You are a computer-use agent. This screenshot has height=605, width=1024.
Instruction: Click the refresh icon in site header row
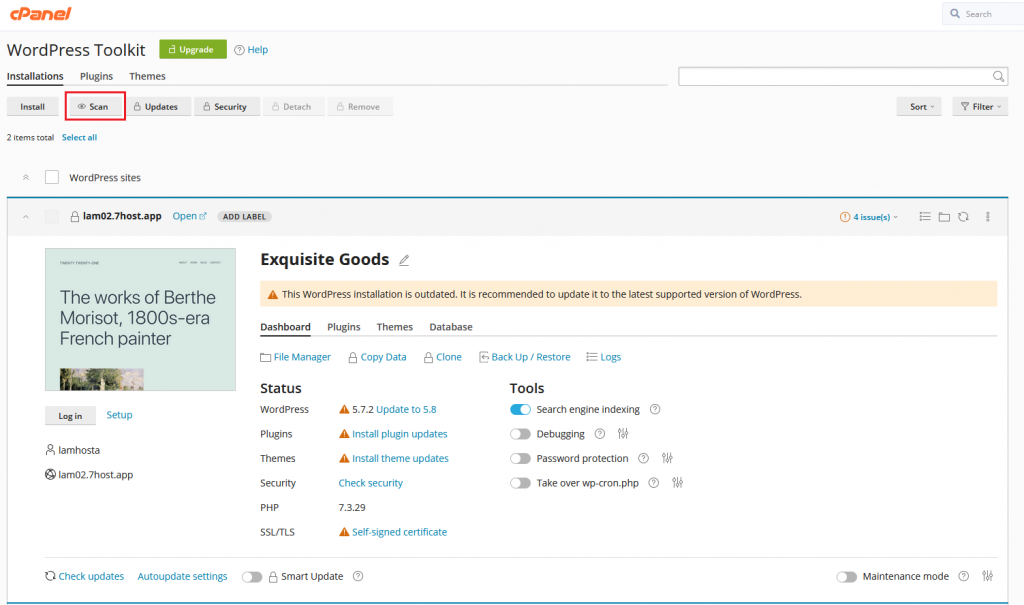(963, 216)
